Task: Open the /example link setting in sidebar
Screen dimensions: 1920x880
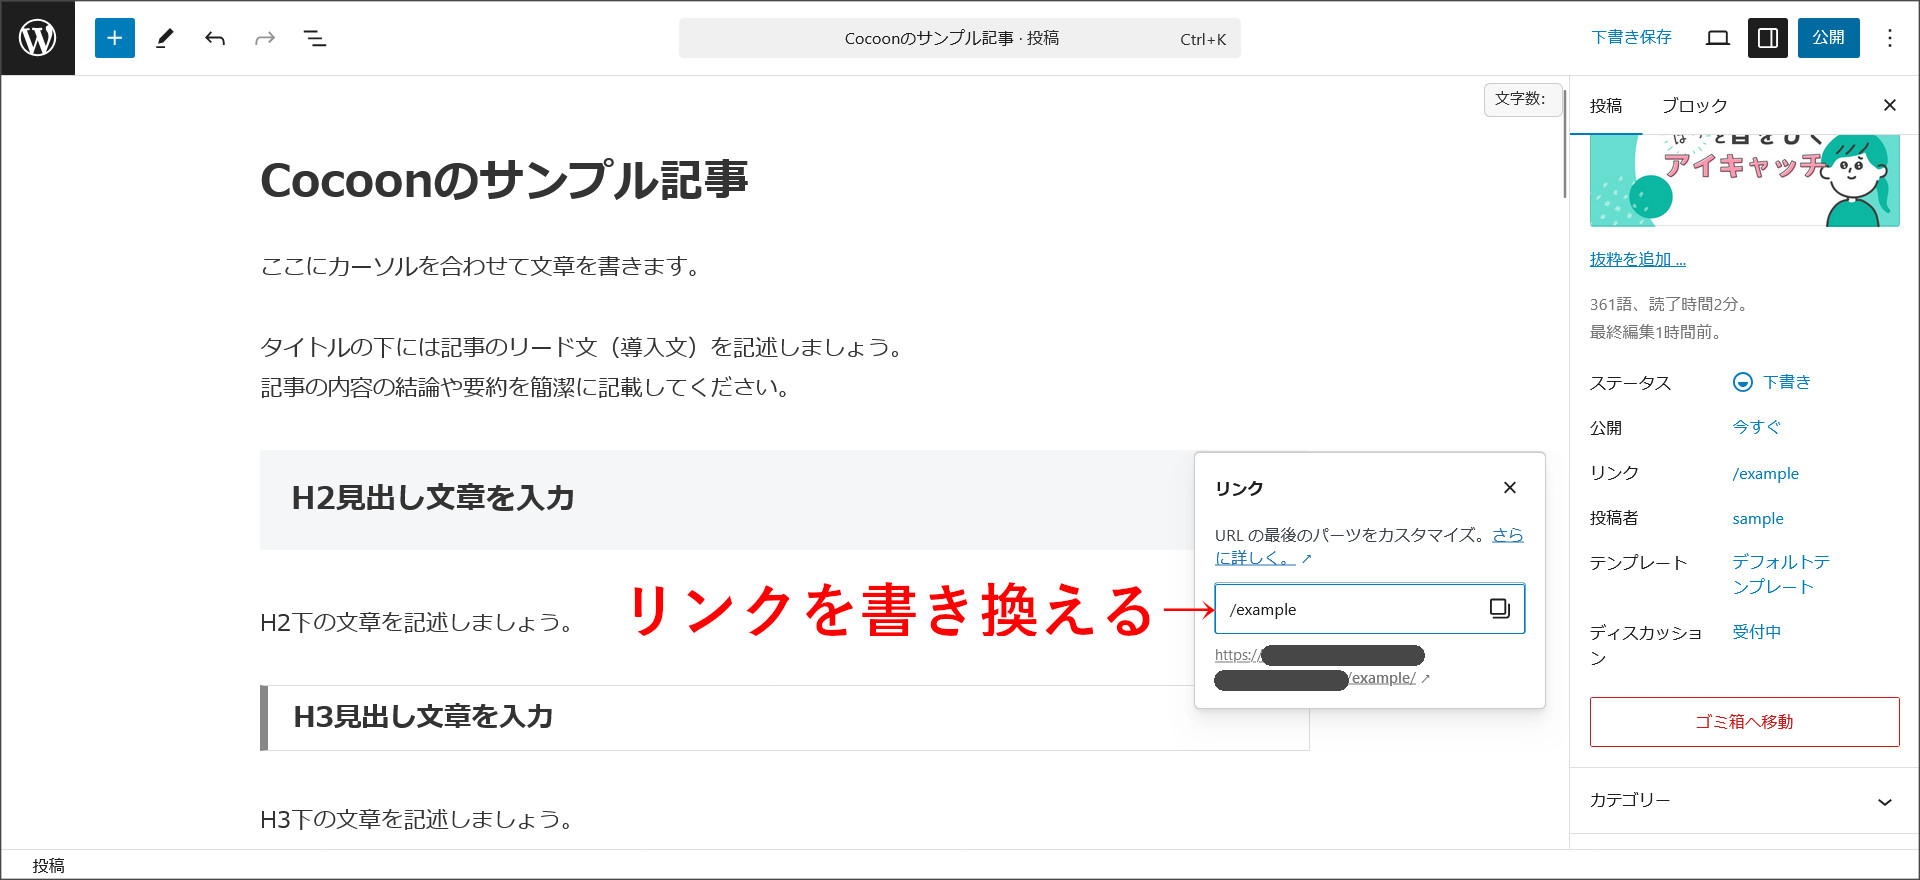Action: click(x=1766, y=474)
